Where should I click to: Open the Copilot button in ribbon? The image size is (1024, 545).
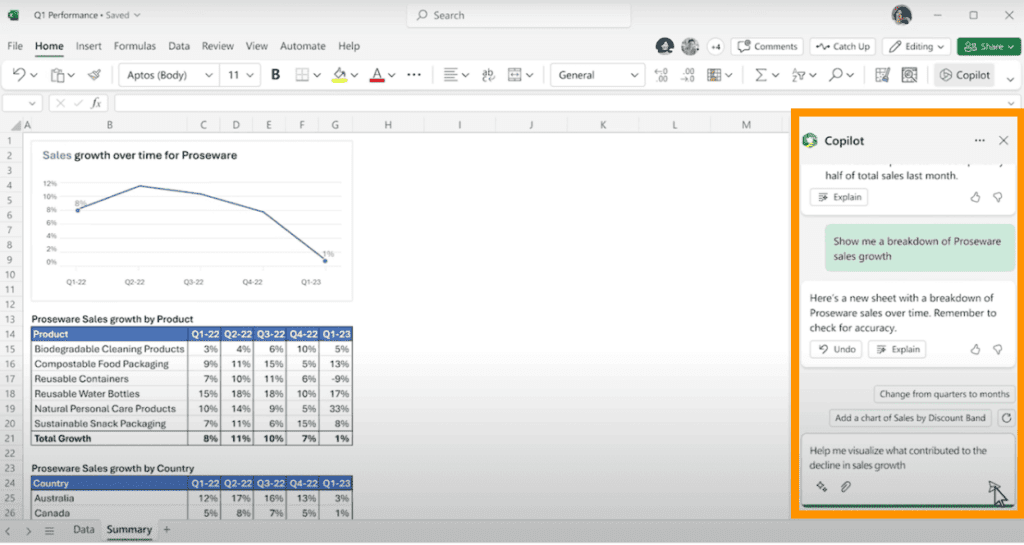tap(965, 75)
